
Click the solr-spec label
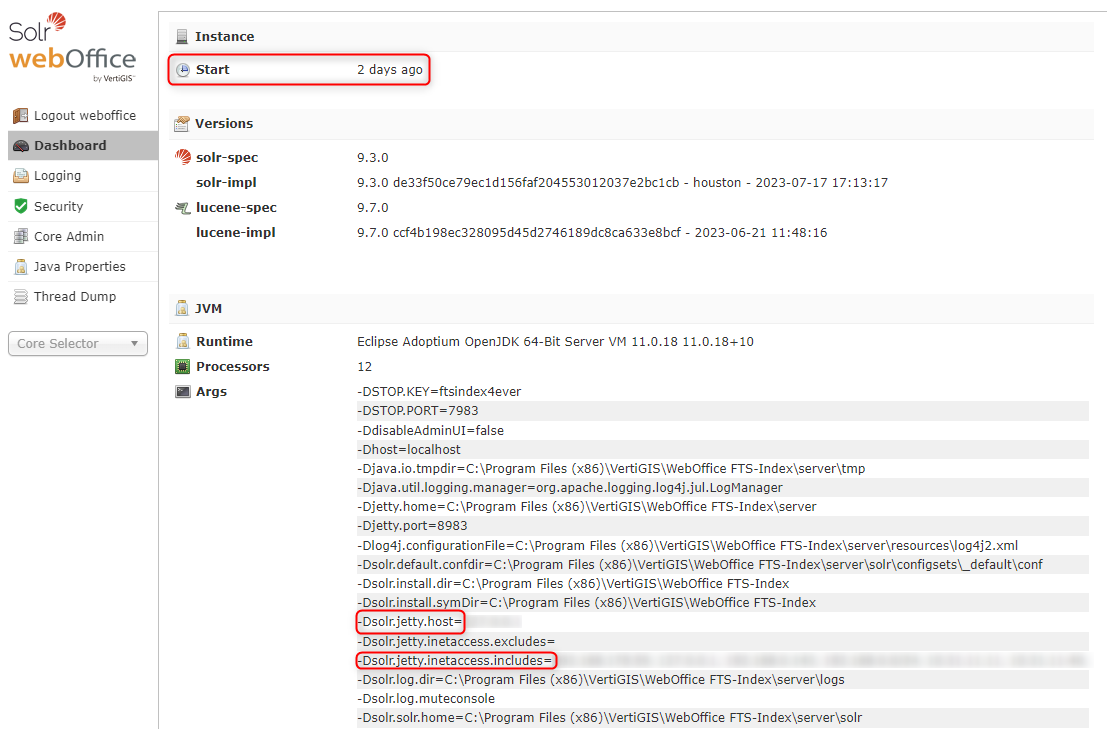pos(227,157)
